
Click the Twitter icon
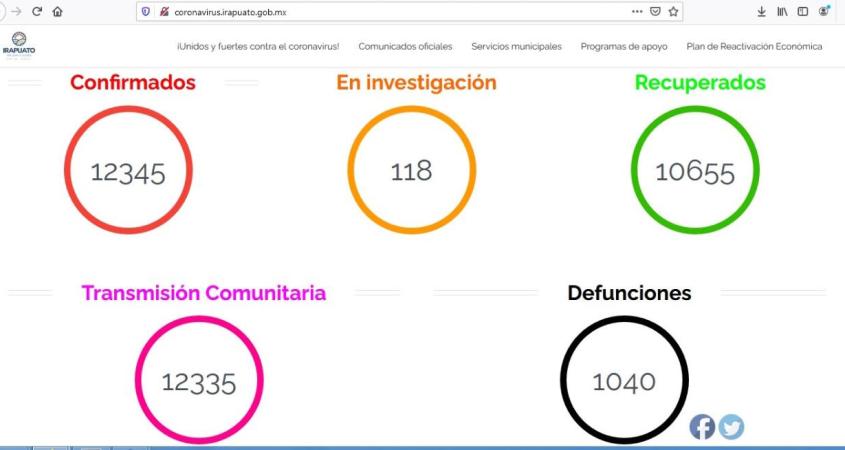[731, 427]
